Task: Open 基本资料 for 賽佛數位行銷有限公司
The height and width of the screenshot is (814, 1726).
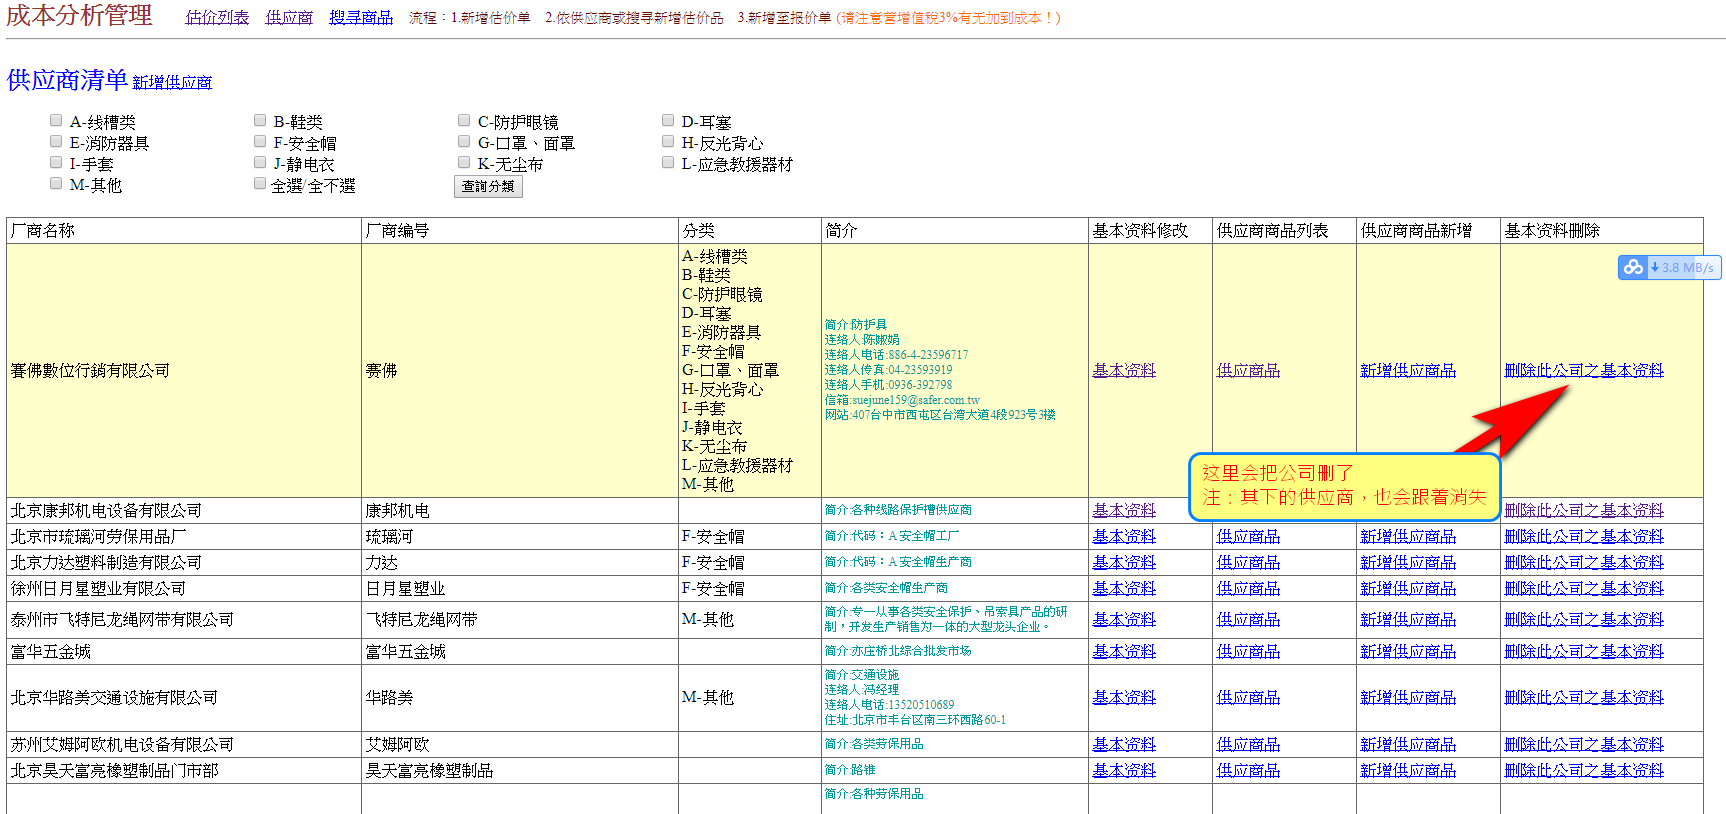Action: pos(1124,371)
